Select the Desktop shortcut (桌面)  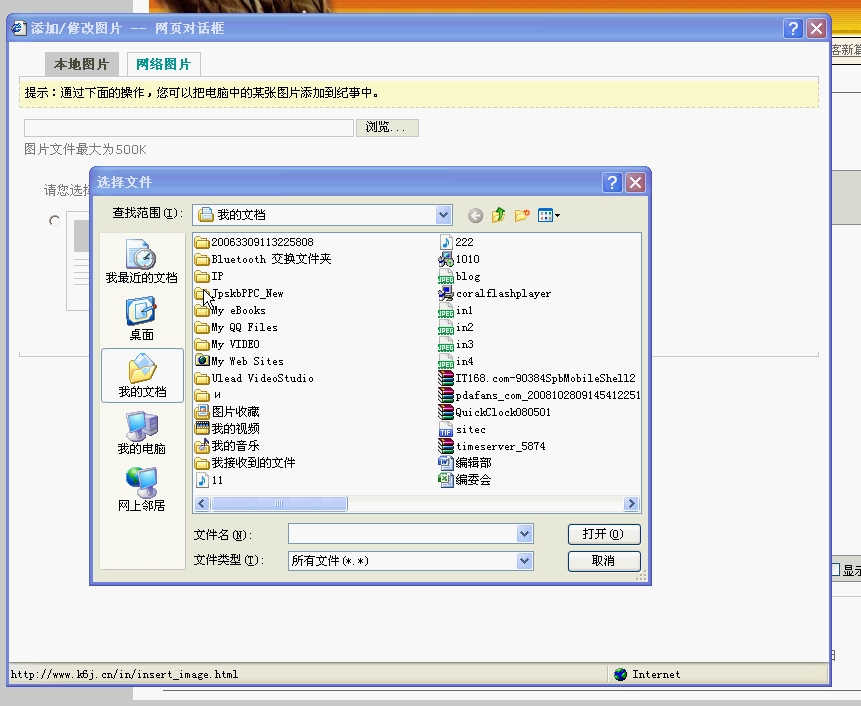click(x=142, y=319)
